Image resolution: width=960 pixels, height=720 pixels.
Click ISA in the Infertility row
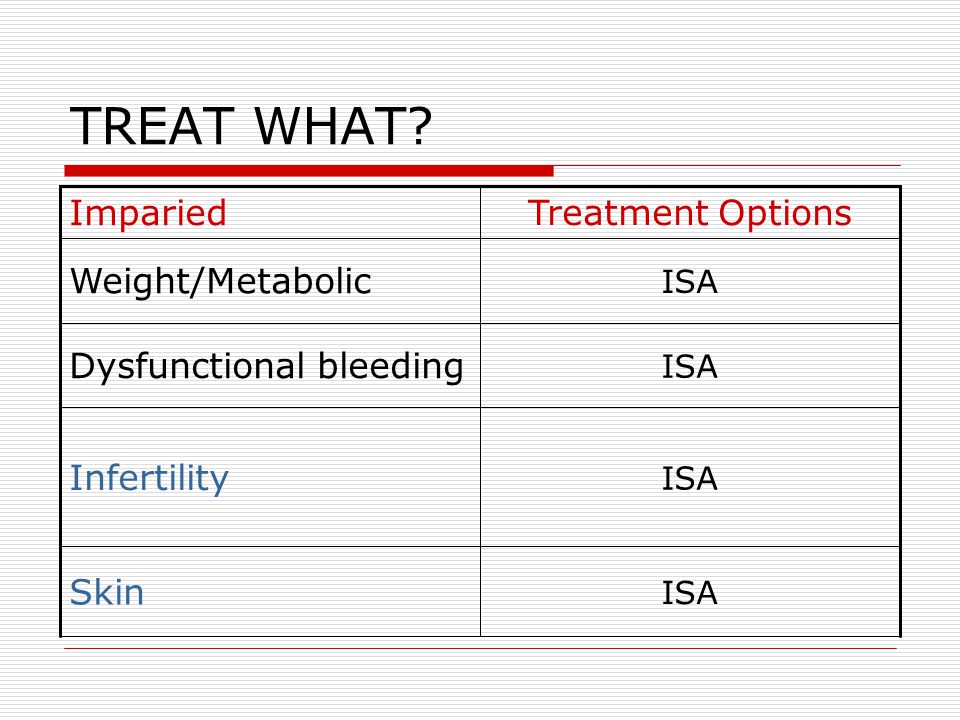(689, 479)
